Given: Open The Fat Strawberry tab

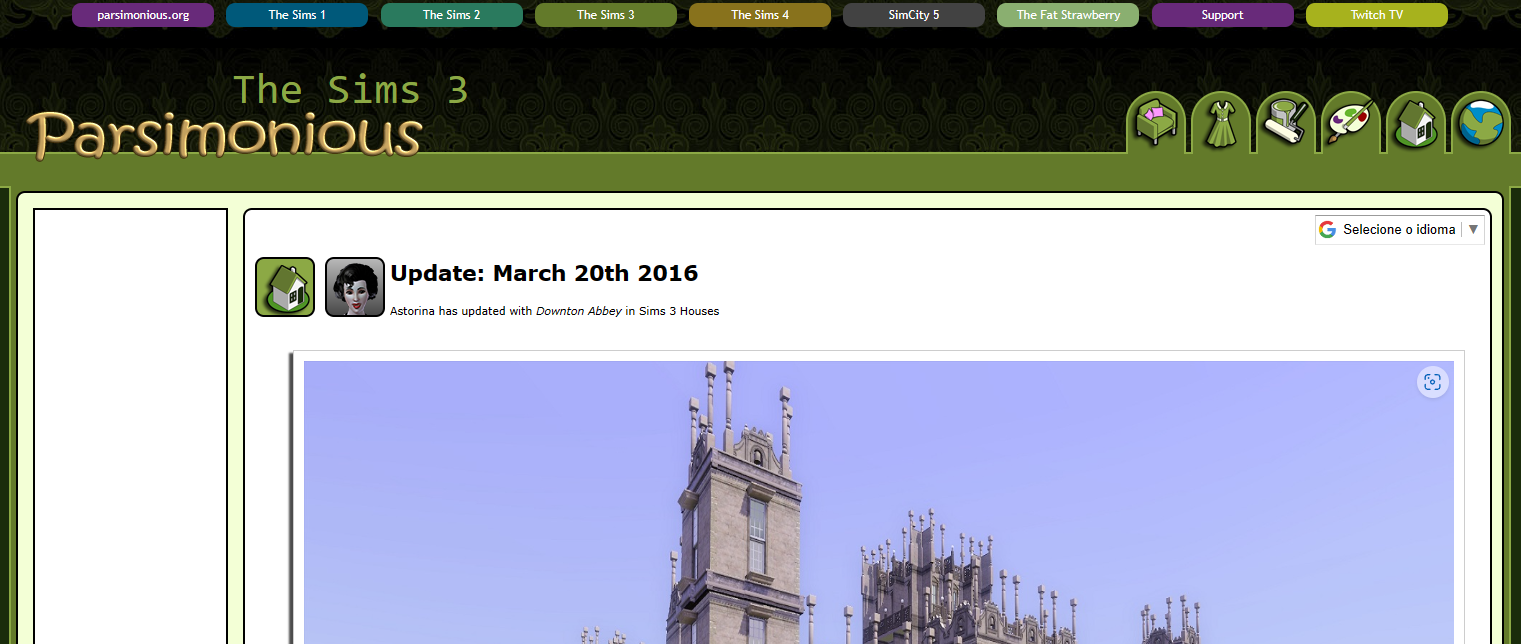Looking at the screenshot, I should click(1068, 15).
